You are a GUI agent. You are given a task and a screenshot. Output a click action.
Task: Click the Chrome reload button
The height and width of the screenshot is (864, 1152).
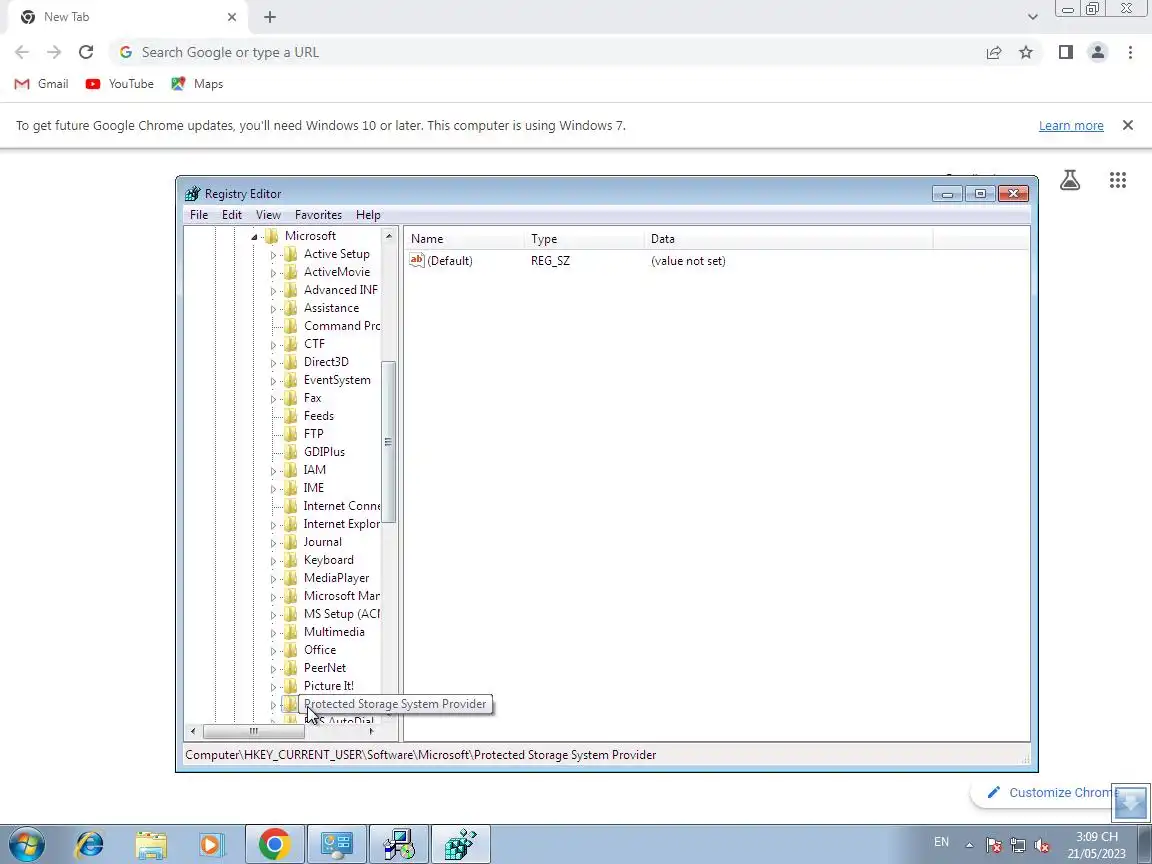86,52
